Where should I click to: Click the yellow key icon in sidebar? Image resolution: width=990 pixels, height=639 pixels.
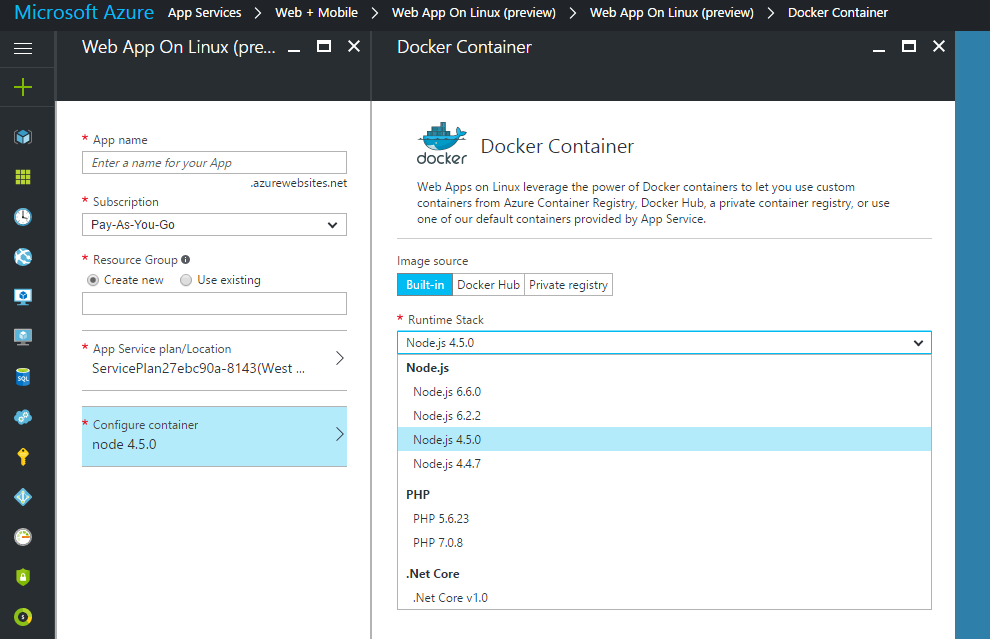tap(23, 457)
